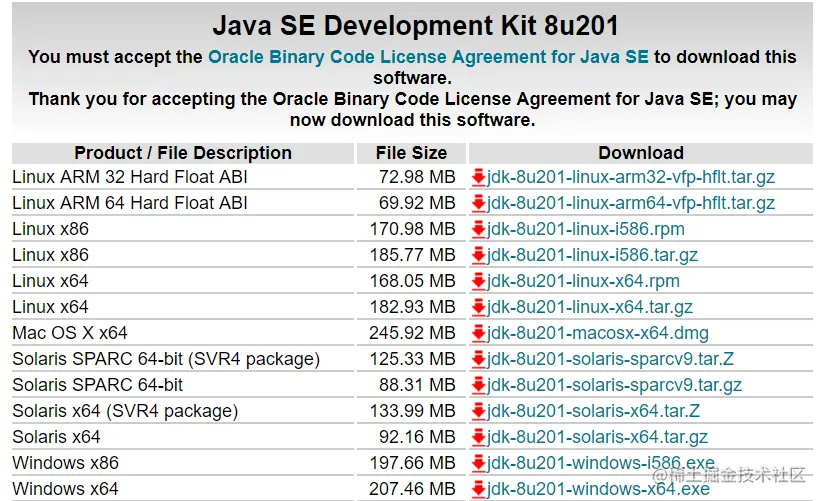Click red download arrow beside jdk-8u201-linux-arm64-vfp-hflt.tar.gz
The height and width of the screenshot is (501, 822).
click(x=478, y=203)
